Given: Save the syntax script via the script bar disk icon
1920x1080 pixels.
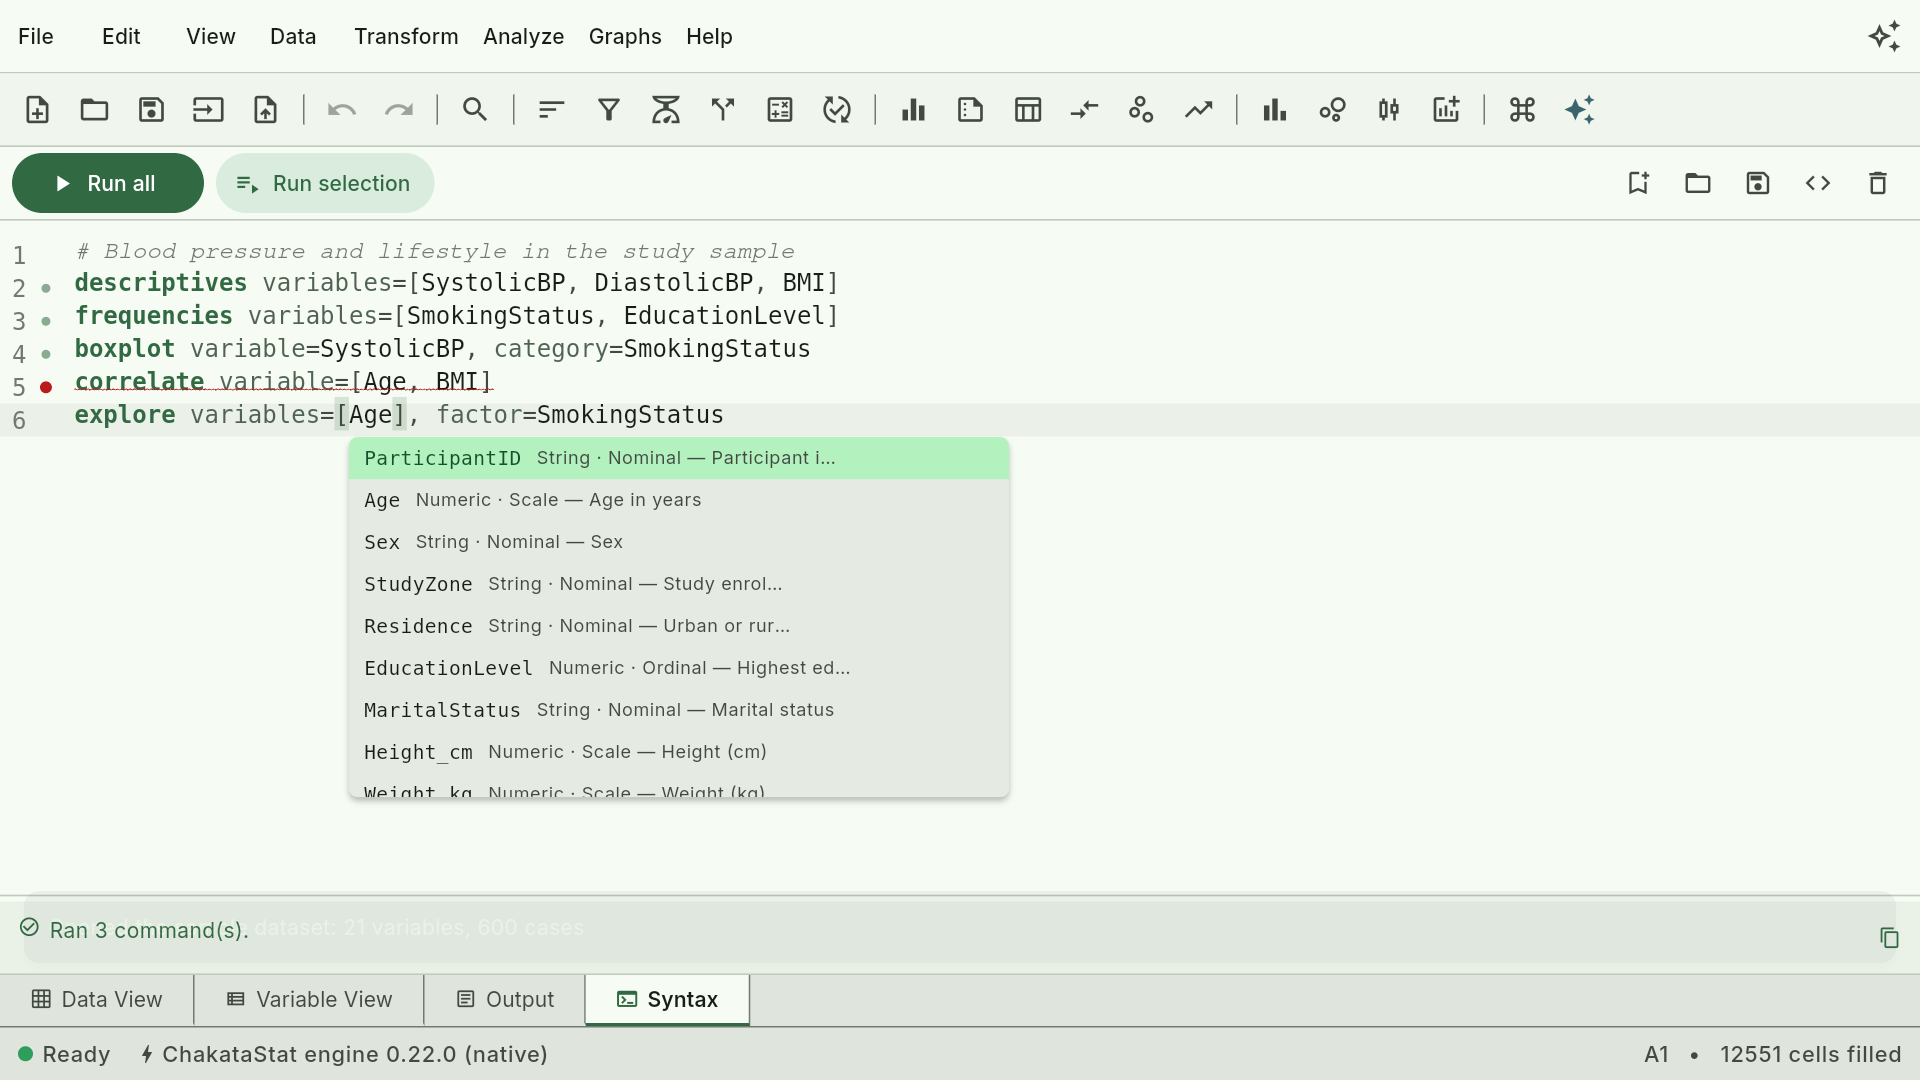Looking at the screenshot, I should coord(1758,183).
